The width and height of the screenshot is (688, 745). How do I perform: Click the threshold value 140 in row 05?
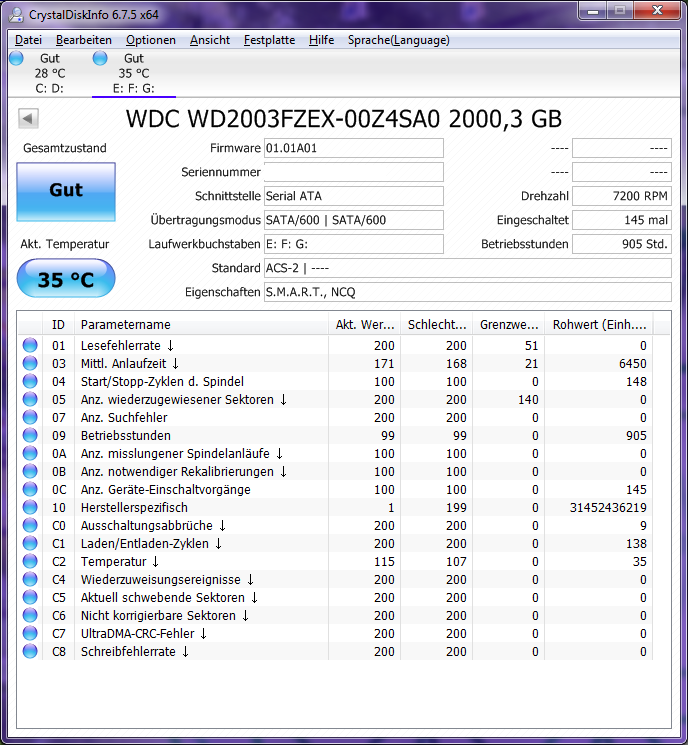click(528, 400)
